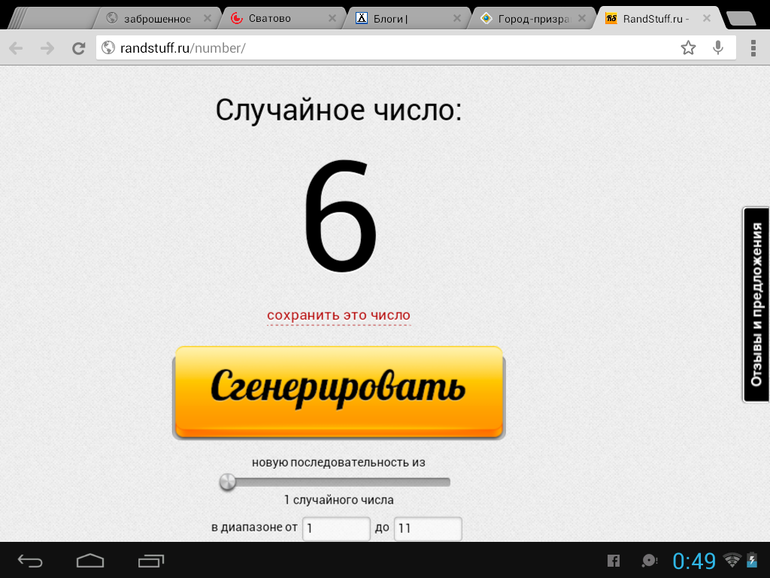Screen dimensions: 770x578
Task: Click the number count slider handle
Action: 228,482
